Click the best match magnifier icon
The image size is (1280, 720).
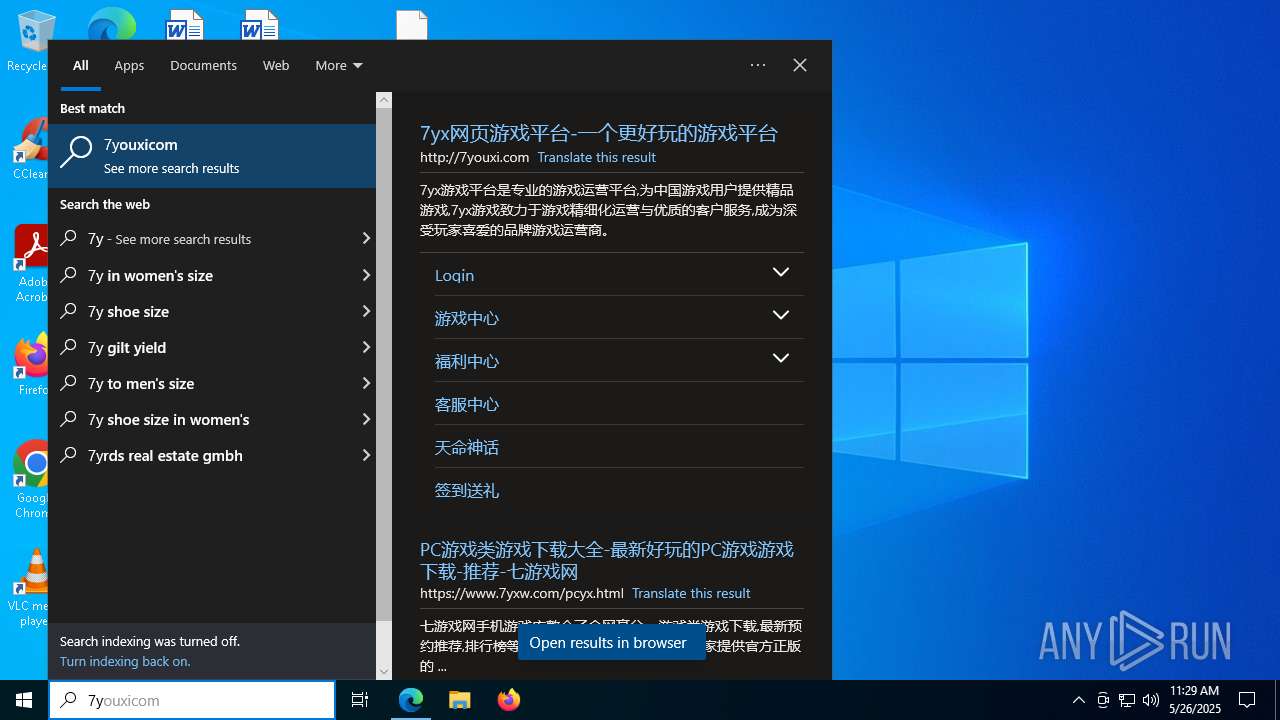click(76, 152)
